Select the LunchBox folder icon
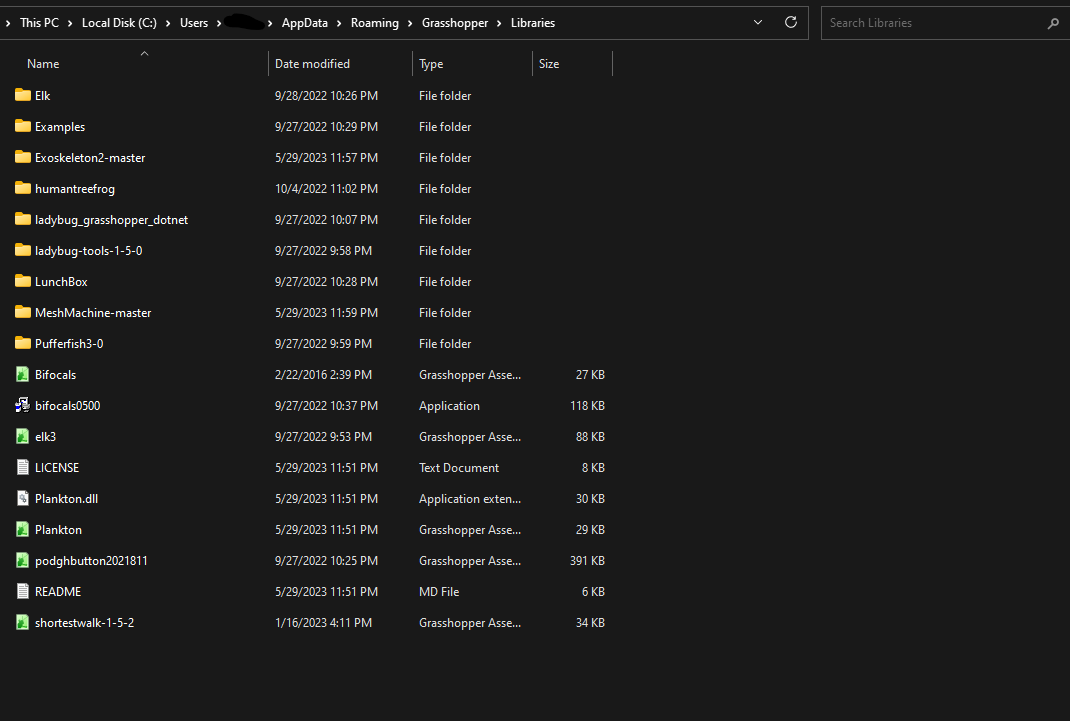The width and height of the screenshot is (1070, 721). pos(23,281)
